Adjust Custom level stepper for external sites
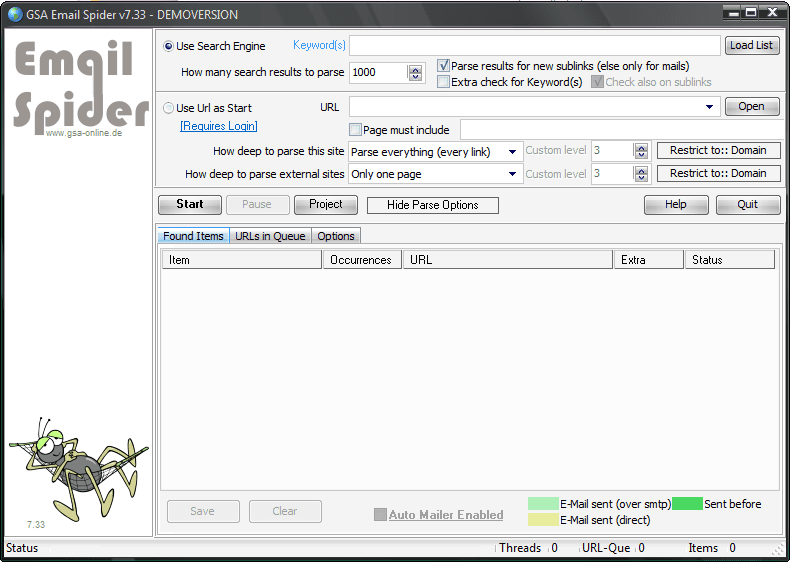This screenshot has height=562, width=790. pyautogui.click(x=641, y=174)
